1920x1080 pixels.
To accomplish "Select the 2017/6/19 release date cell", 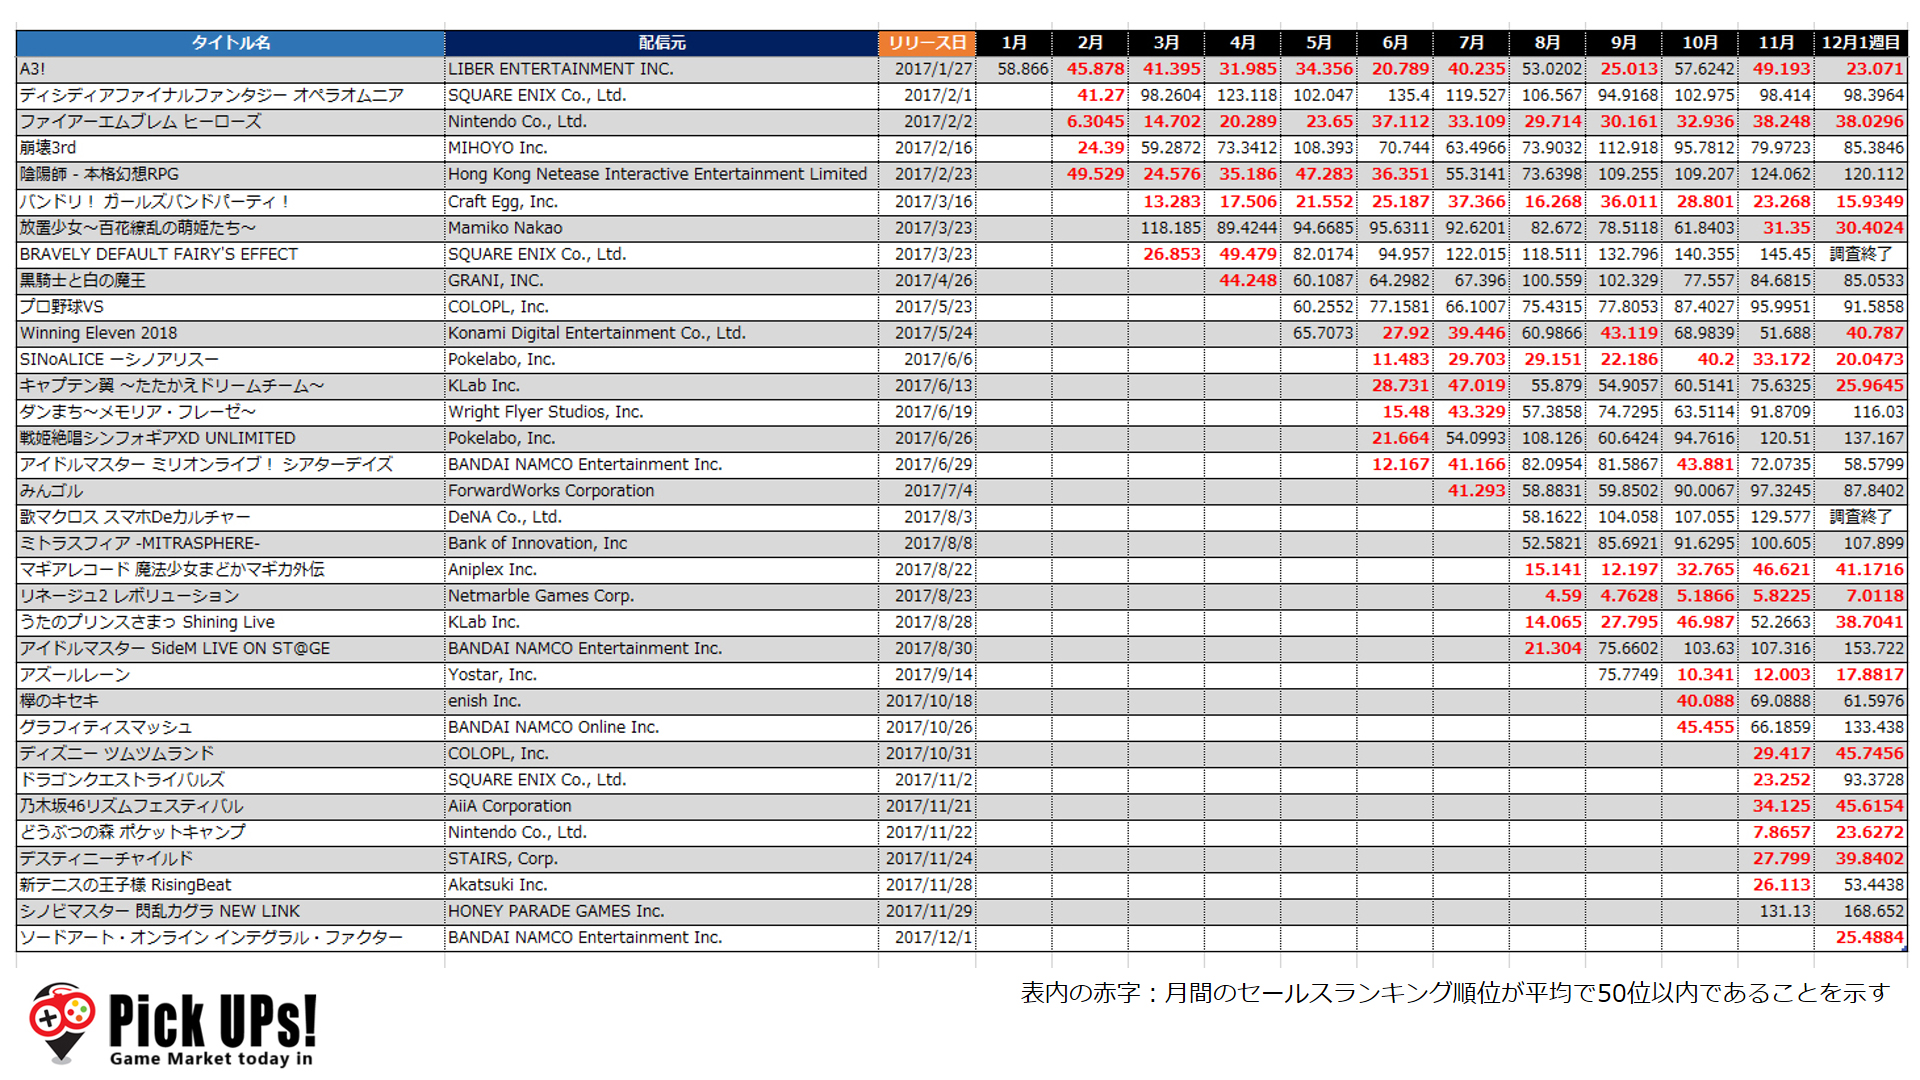I will (927, 412).
